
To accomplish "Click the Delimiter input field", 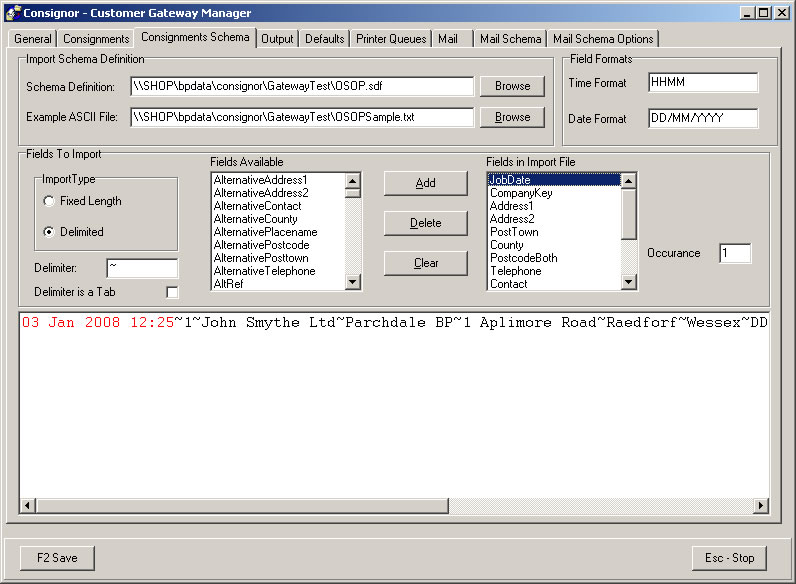I will [x=142, y=268].
